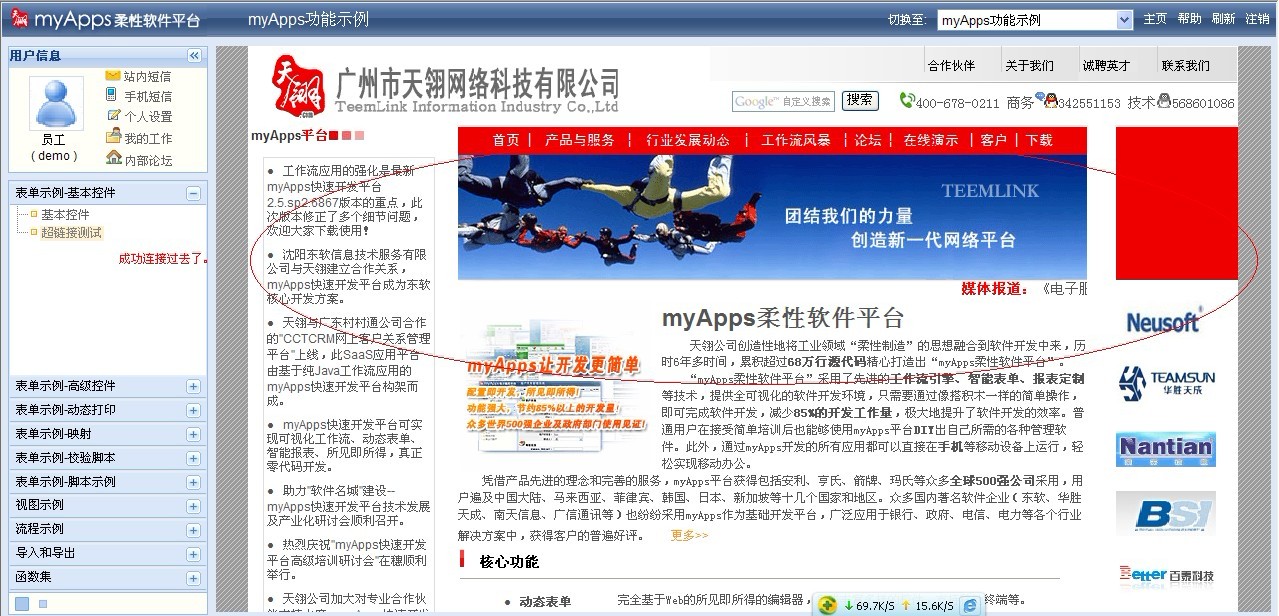Click the QQ icon for 技术 568601086
1279x616 pixels.
pos(1164,100)
